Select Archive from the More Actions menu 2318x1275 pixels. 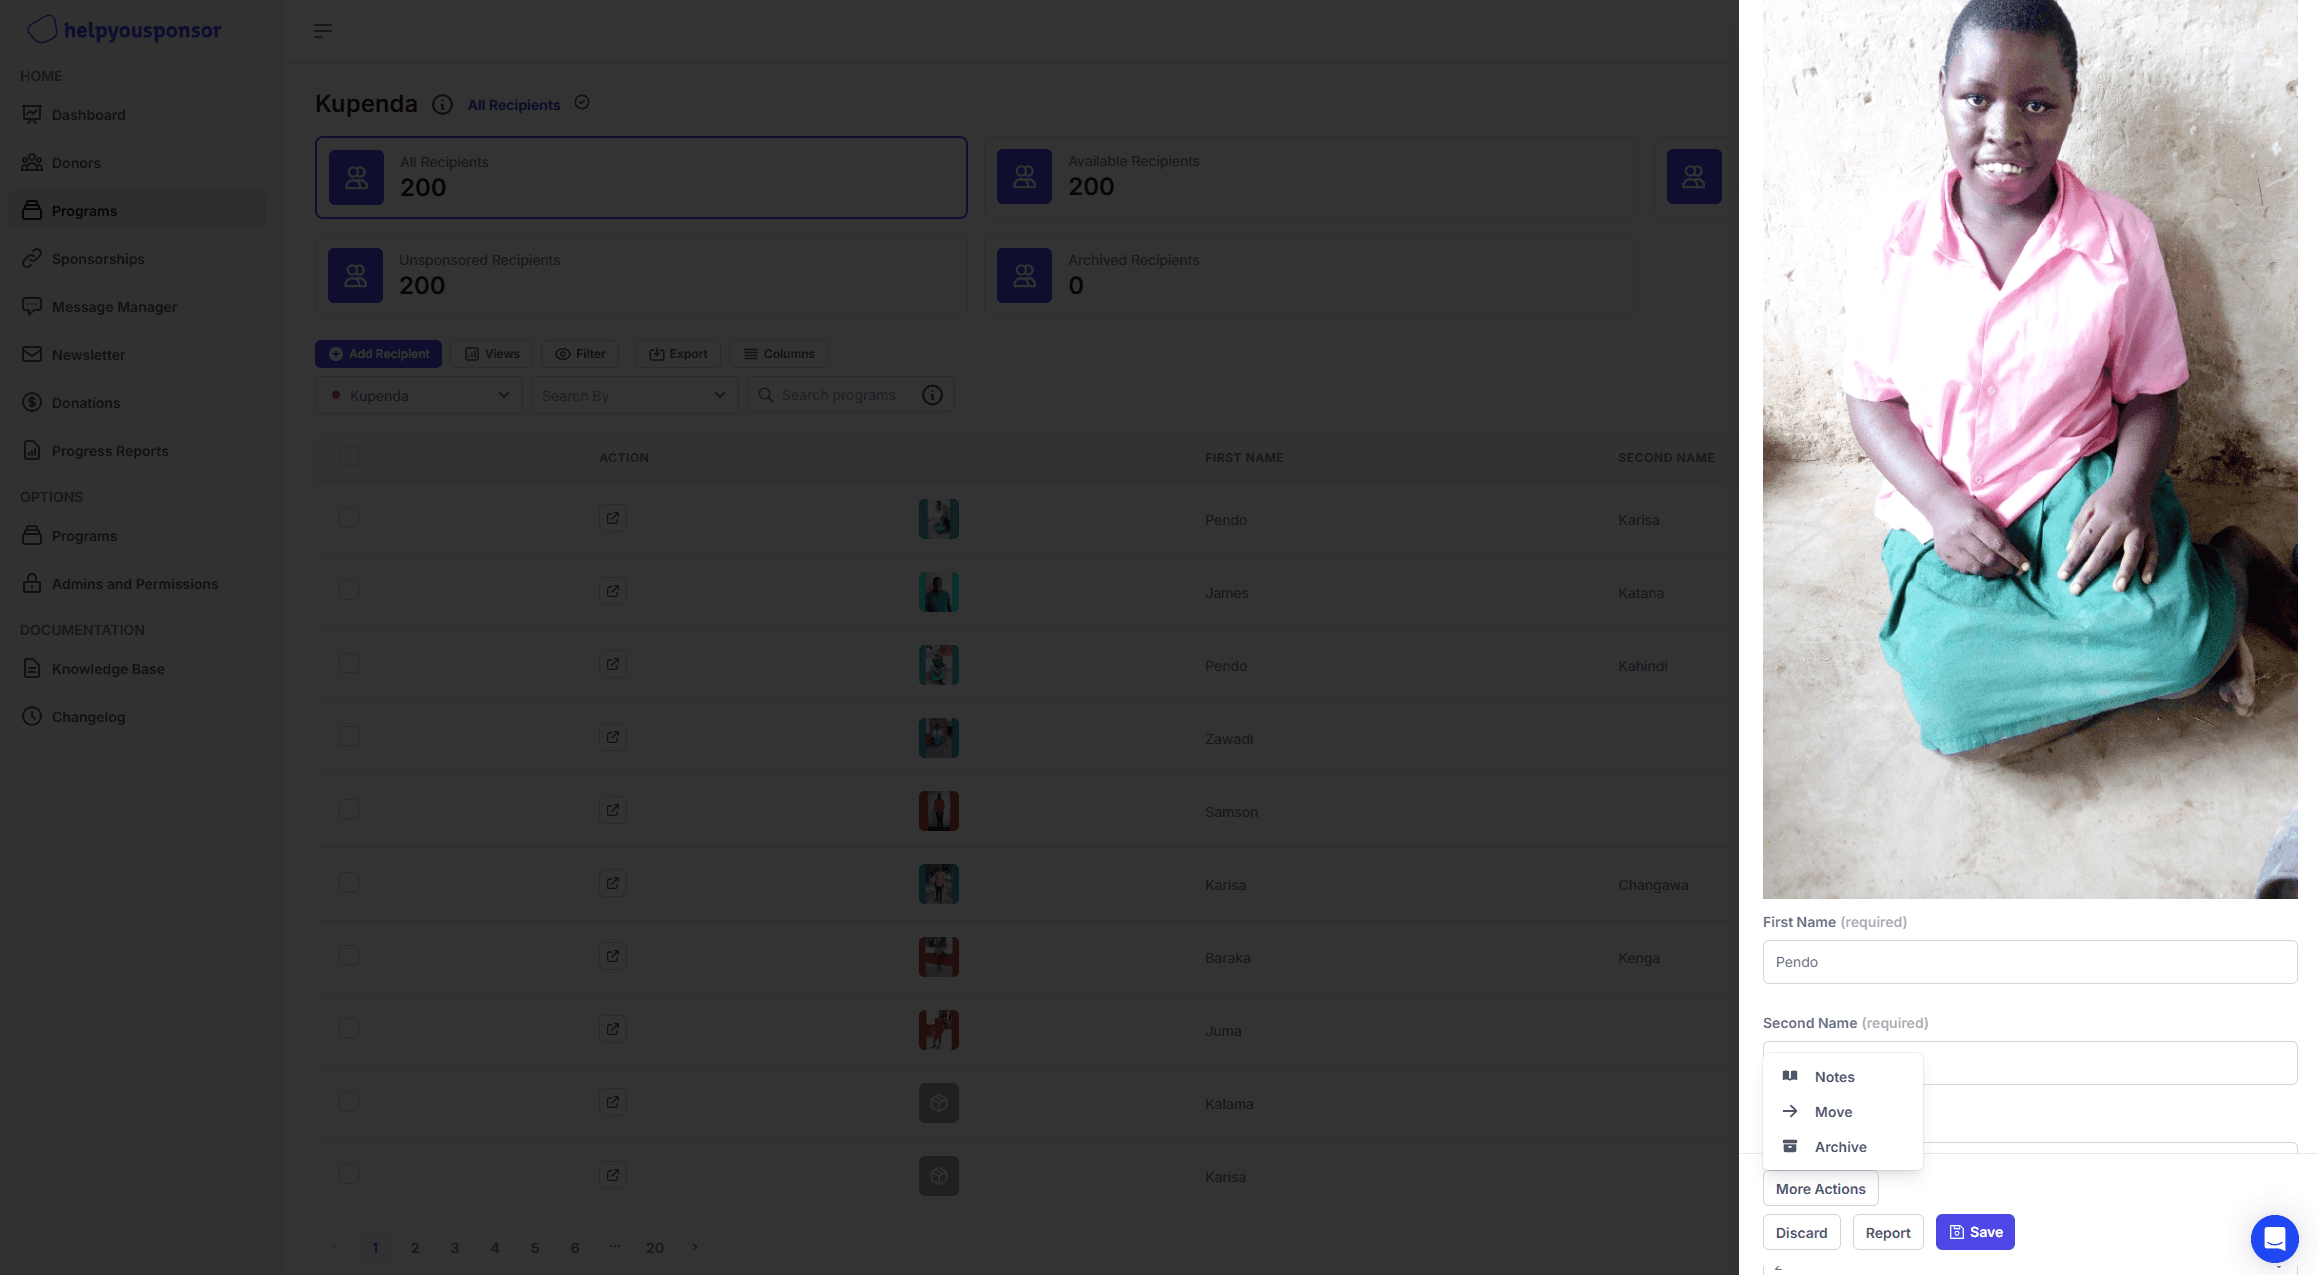1842,1147
